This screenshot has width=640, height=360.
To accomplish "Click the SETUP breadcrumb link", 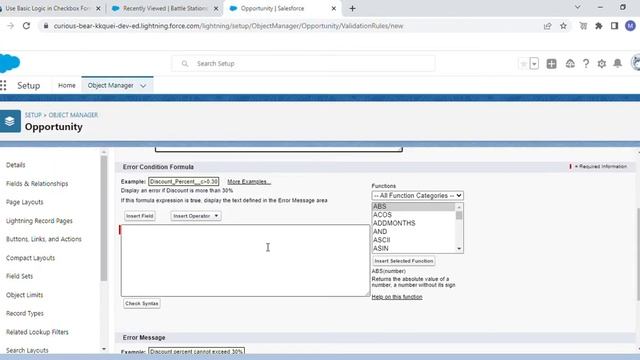I will point(33,115).
